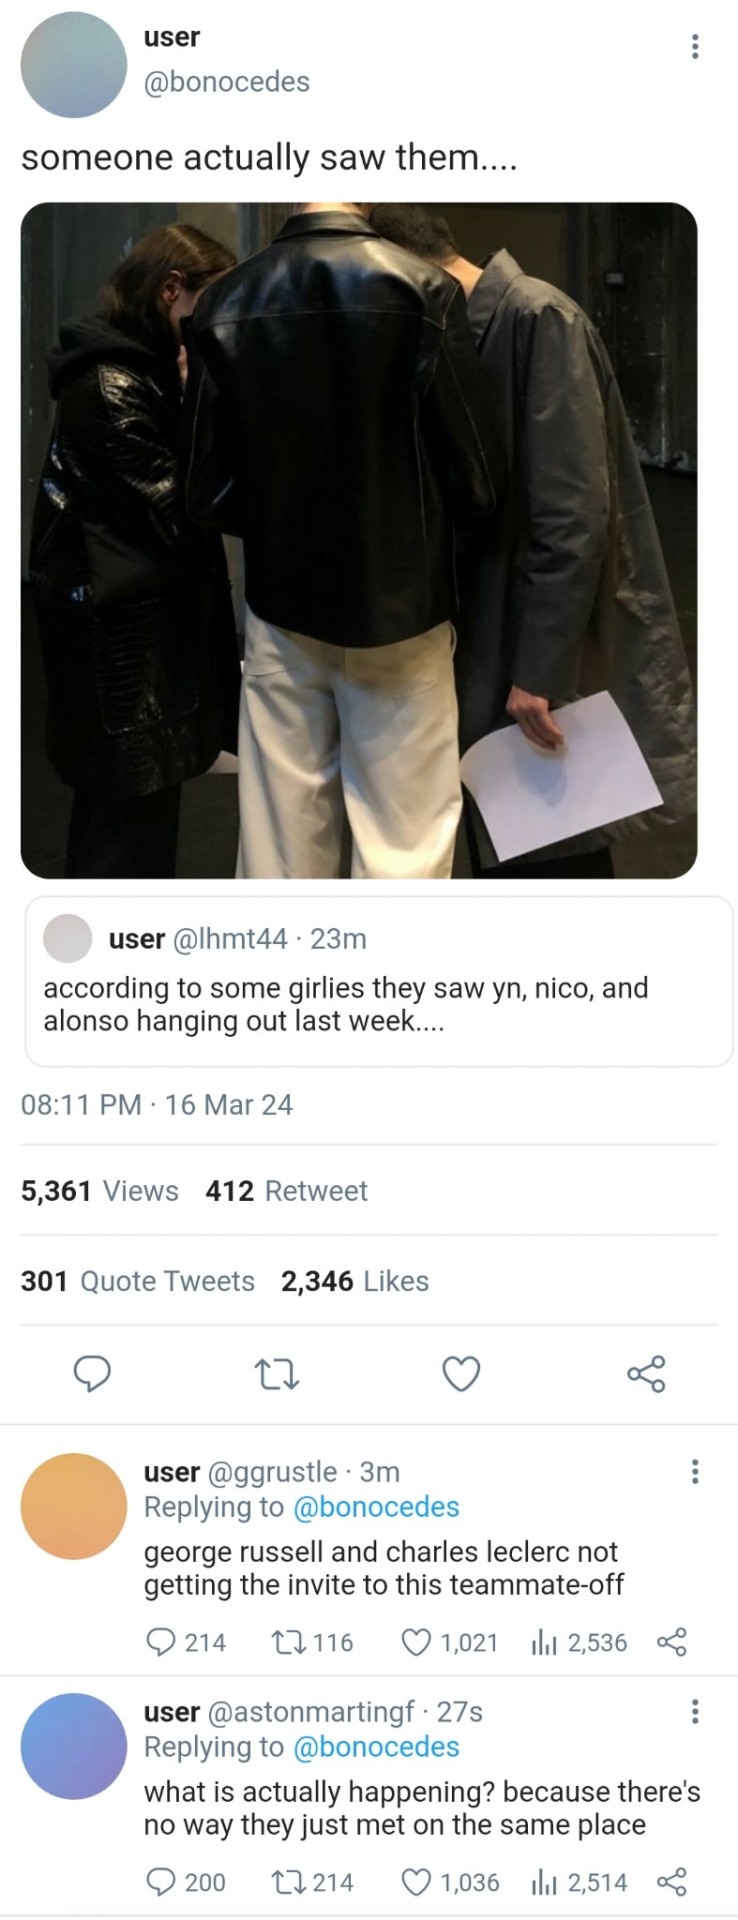
Task: Reply to @ggrustle's comment
Action: 160,1642
